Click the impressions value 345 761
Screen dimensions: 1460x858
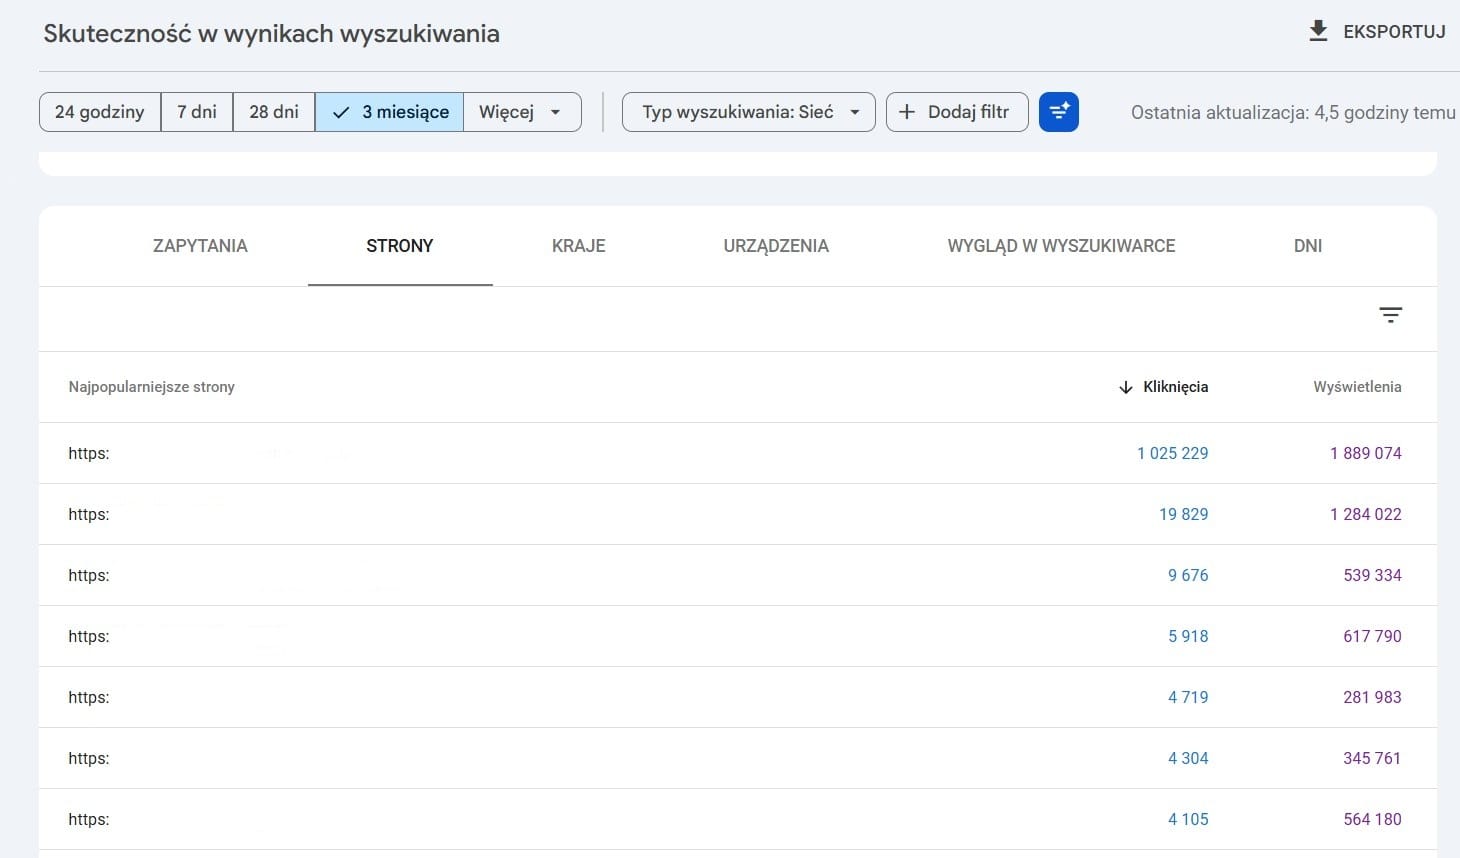1372,758
